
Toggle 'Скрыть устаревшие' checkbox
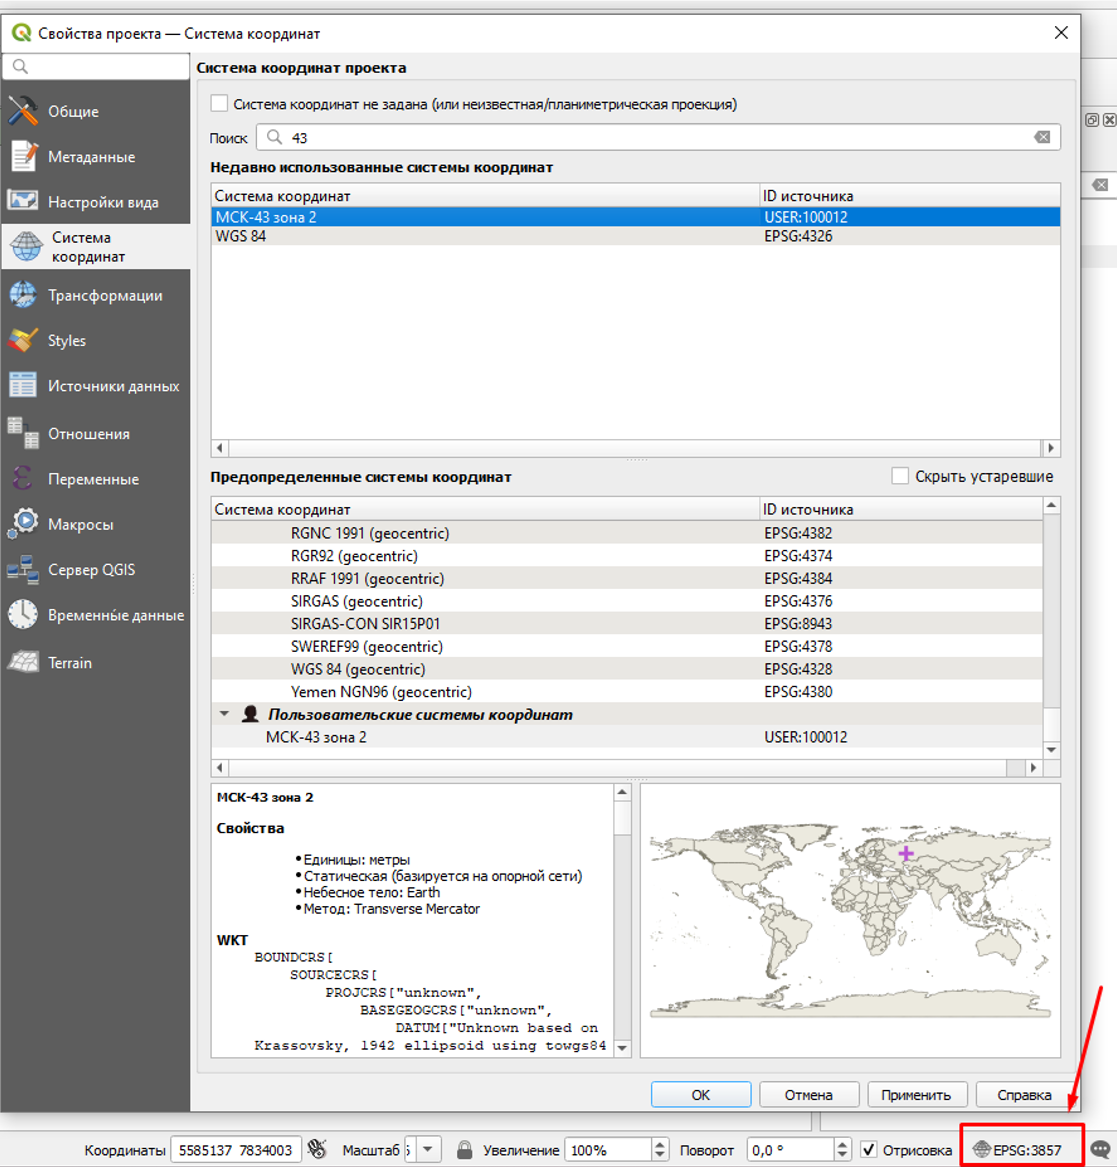[900, 476]
